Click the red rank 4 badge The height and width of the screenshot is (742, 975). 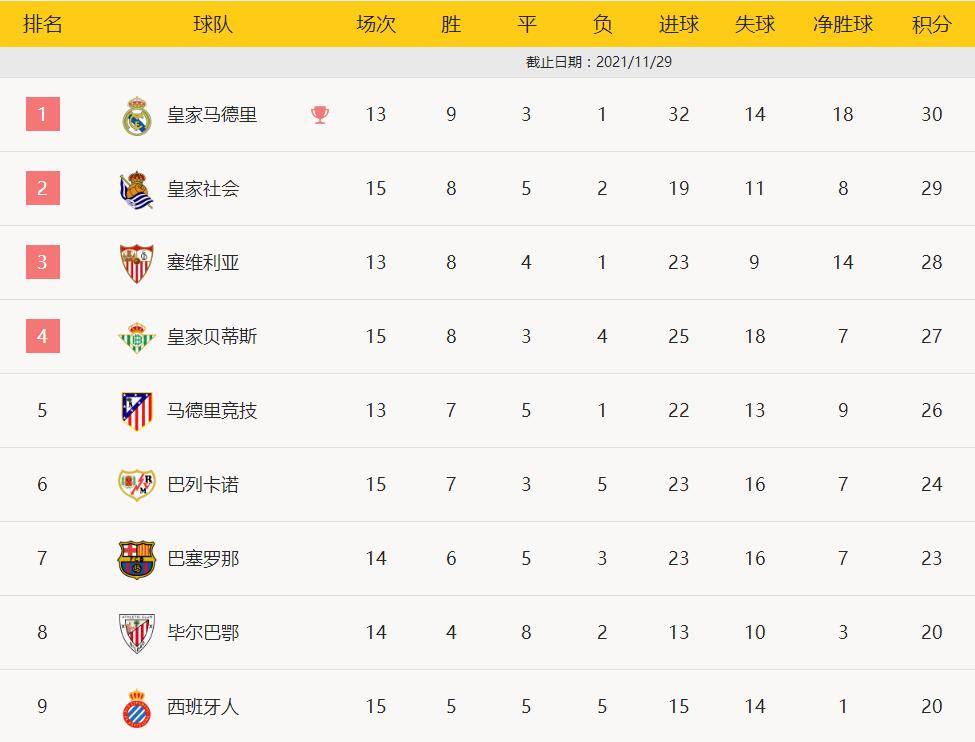pyautogui.click(x=43, y=336)
